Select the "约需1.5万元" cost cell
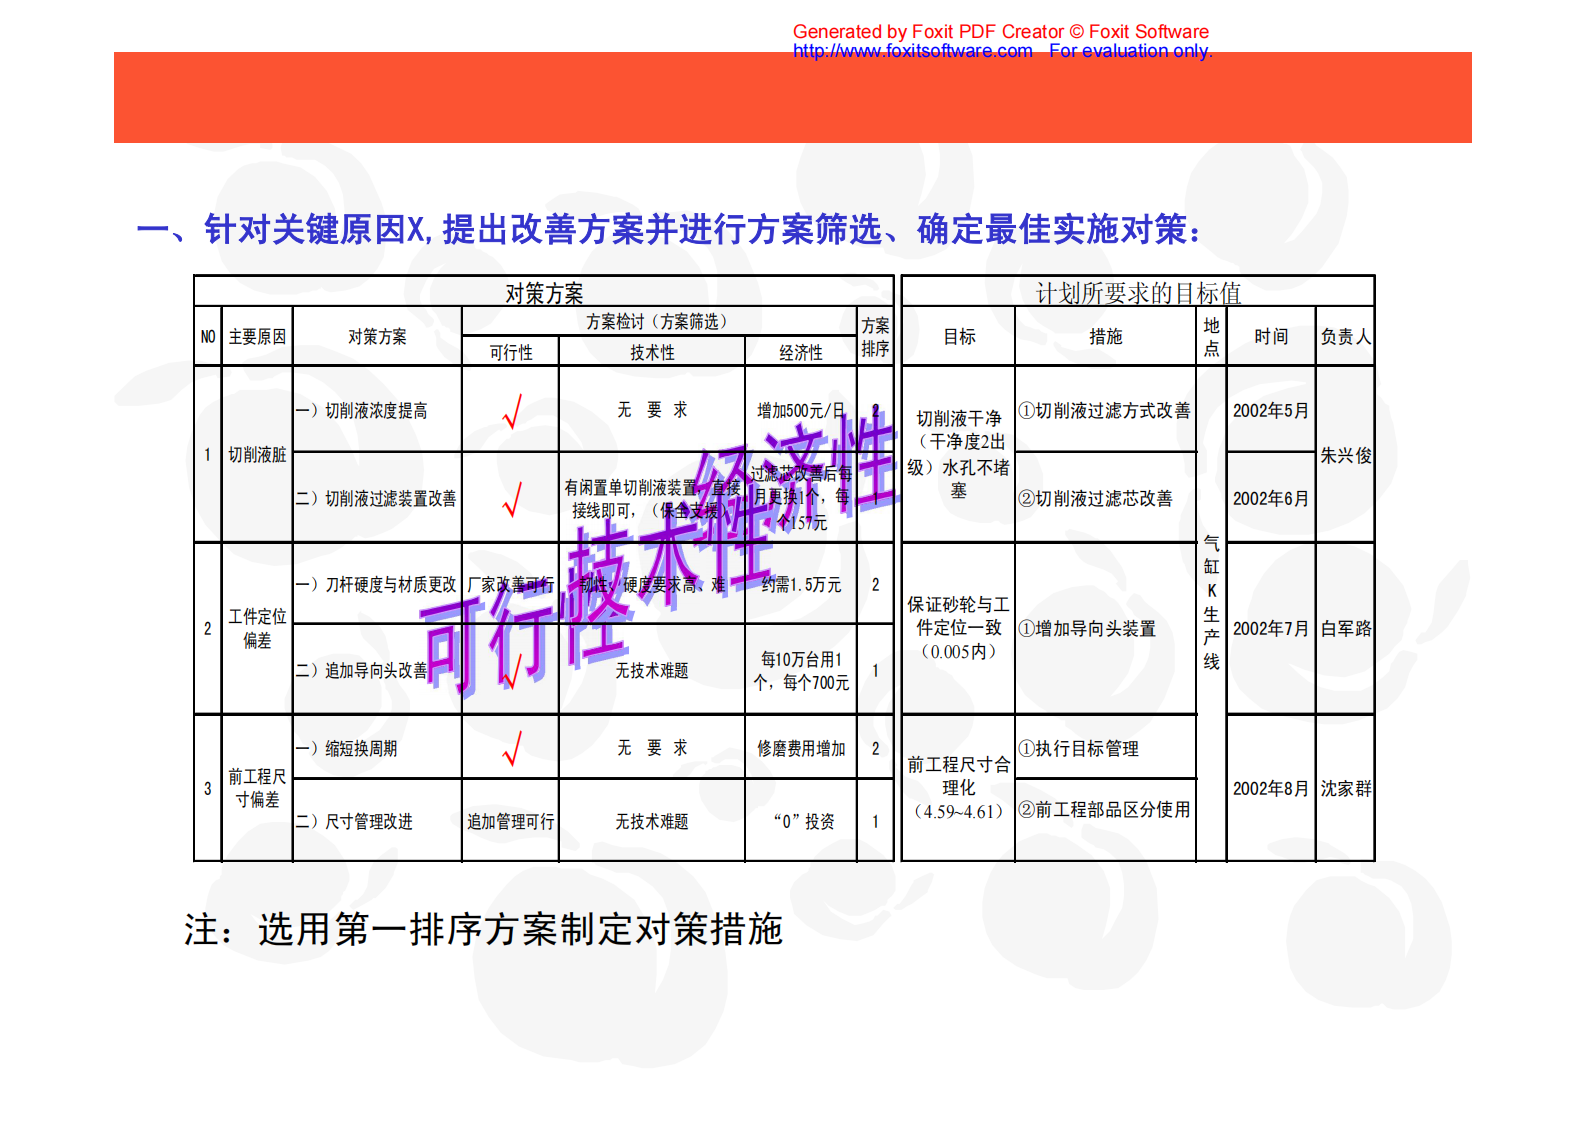Viewport: 1587px width, 1122px height. coord(801,585)
